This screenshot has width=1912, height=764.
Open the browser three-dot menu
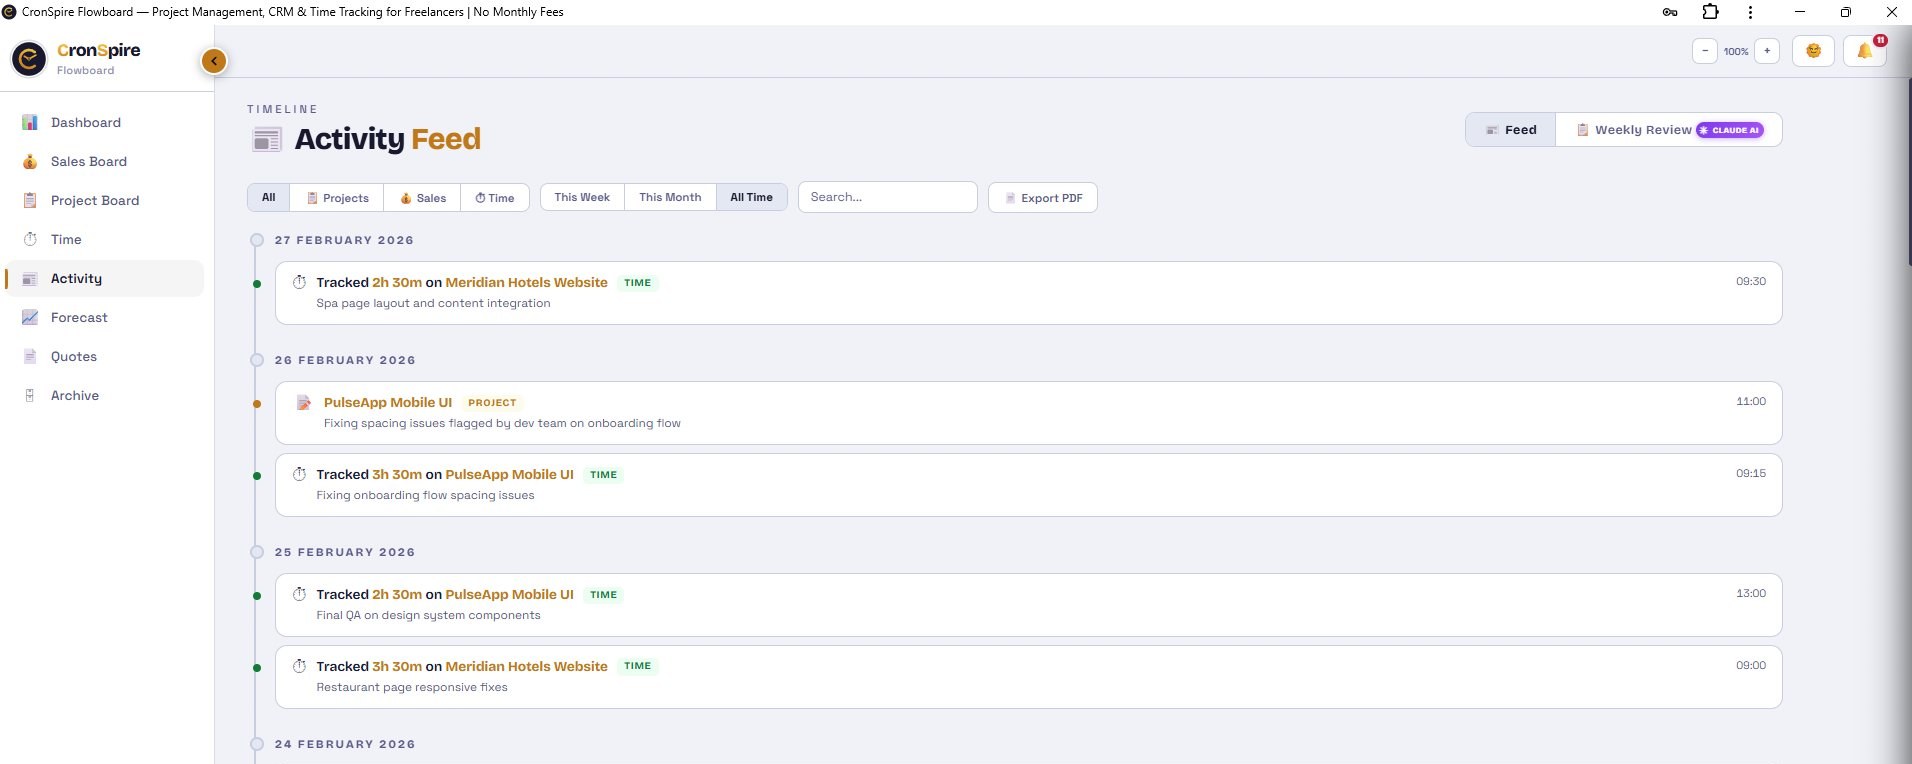(x=1750, y=12)
